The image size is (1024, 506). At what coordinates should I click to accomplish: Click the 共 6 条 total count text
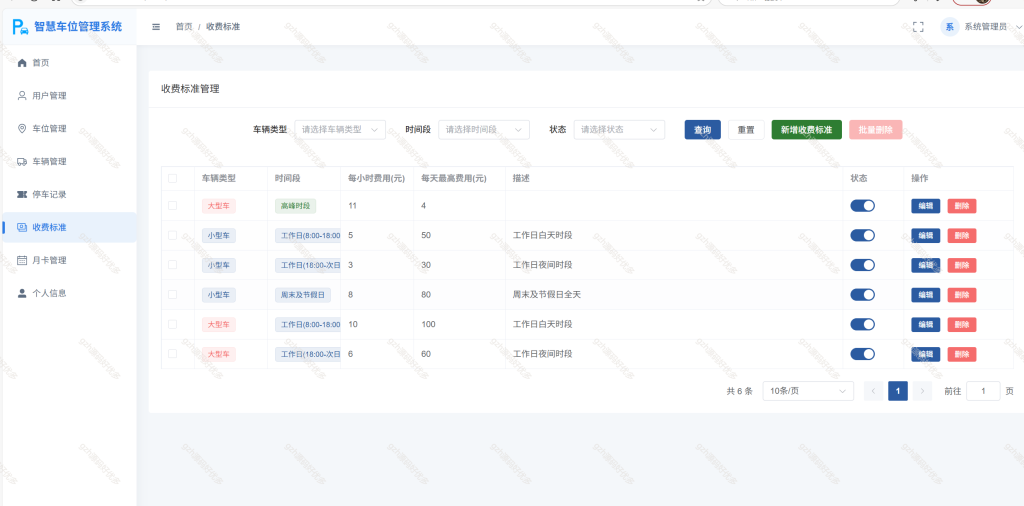point(739,392)
